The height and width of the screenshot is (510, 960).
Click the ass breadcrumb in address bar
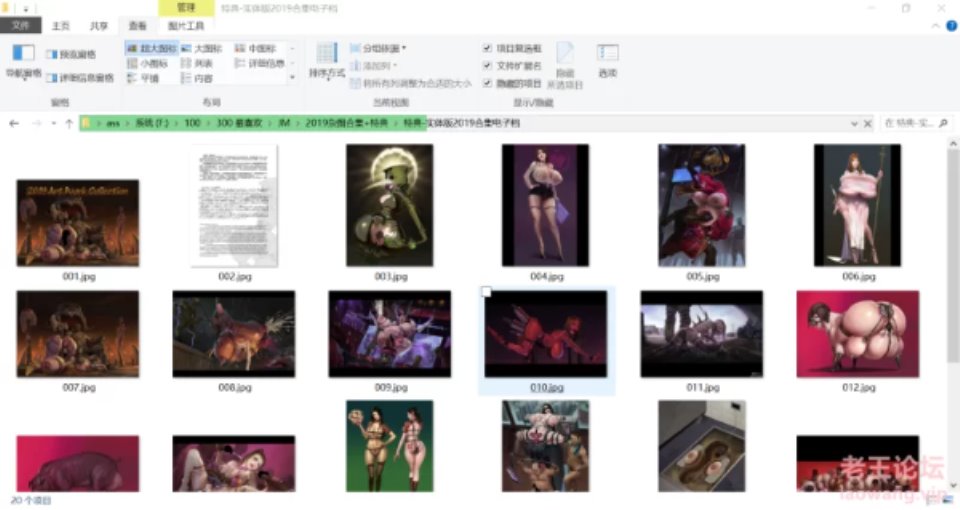click(x=113, y=123)
